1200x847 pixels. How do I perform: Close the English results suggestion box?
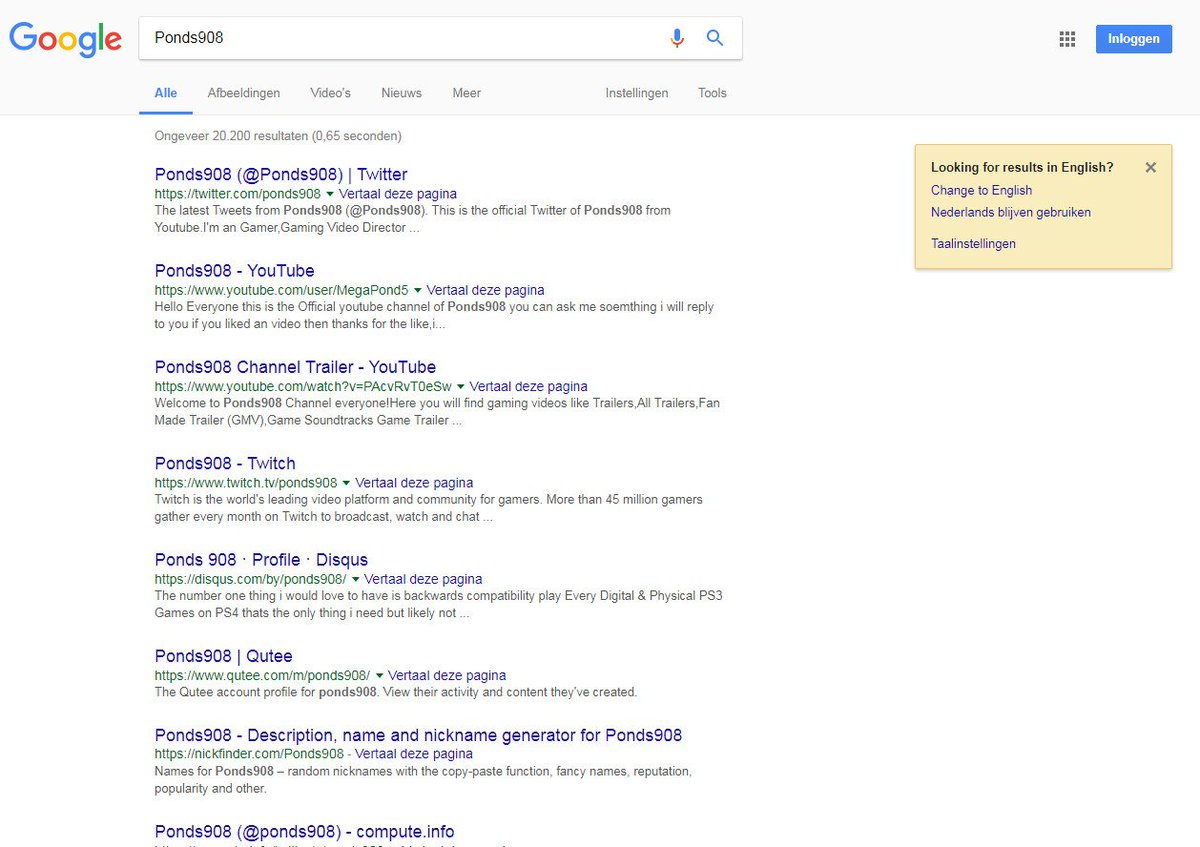point(1150,168)
